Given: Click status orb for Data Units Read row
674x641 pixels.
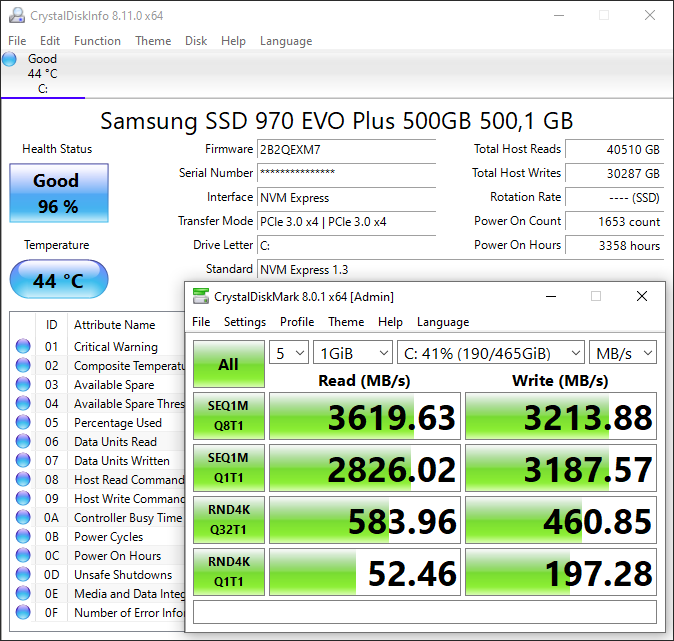Looking at the screenshot, I should click(x=23, y=441).
